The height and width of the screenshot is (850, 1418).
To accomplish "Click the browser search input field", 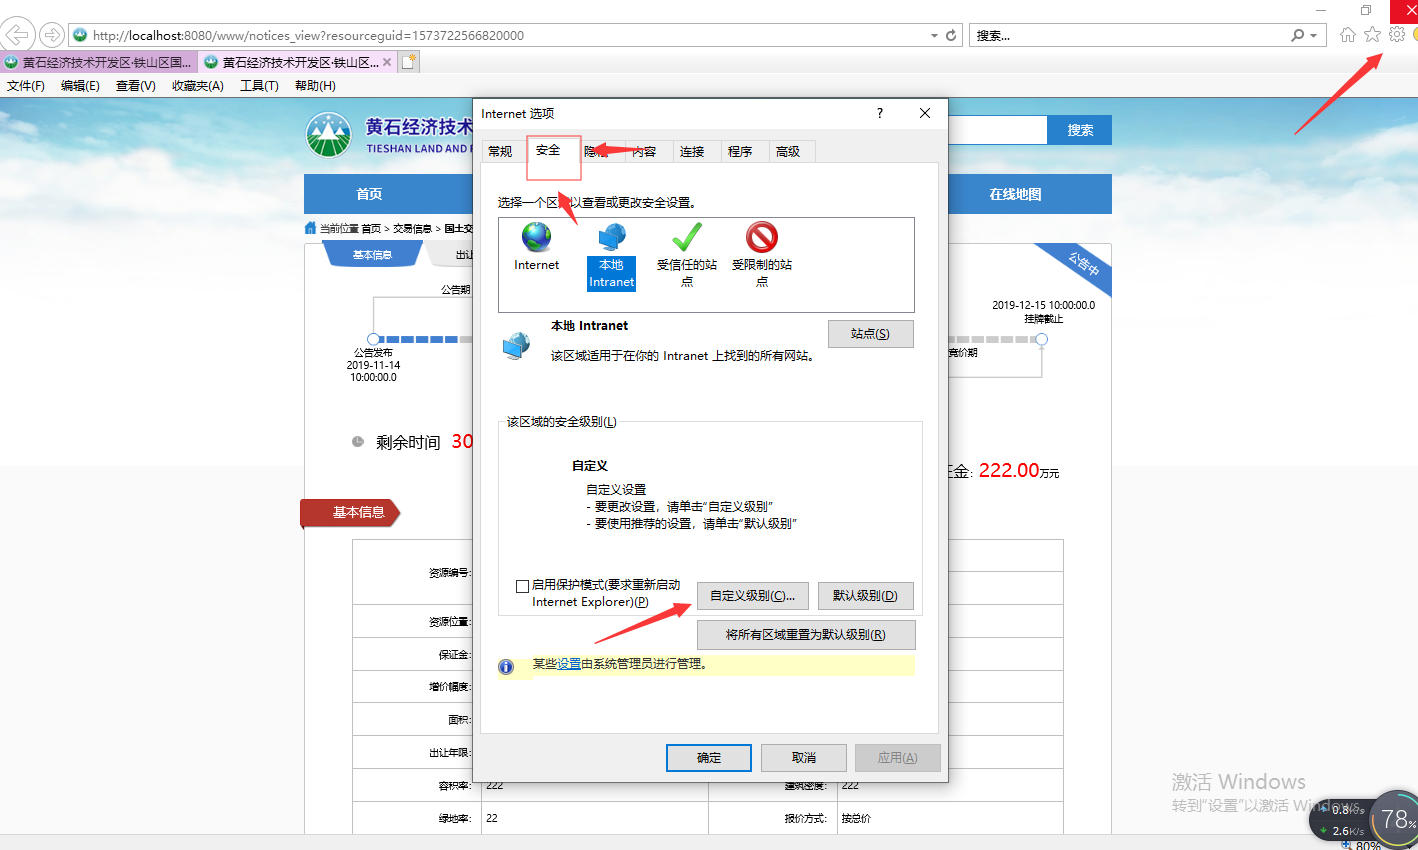I will (x=1130, y=35).
